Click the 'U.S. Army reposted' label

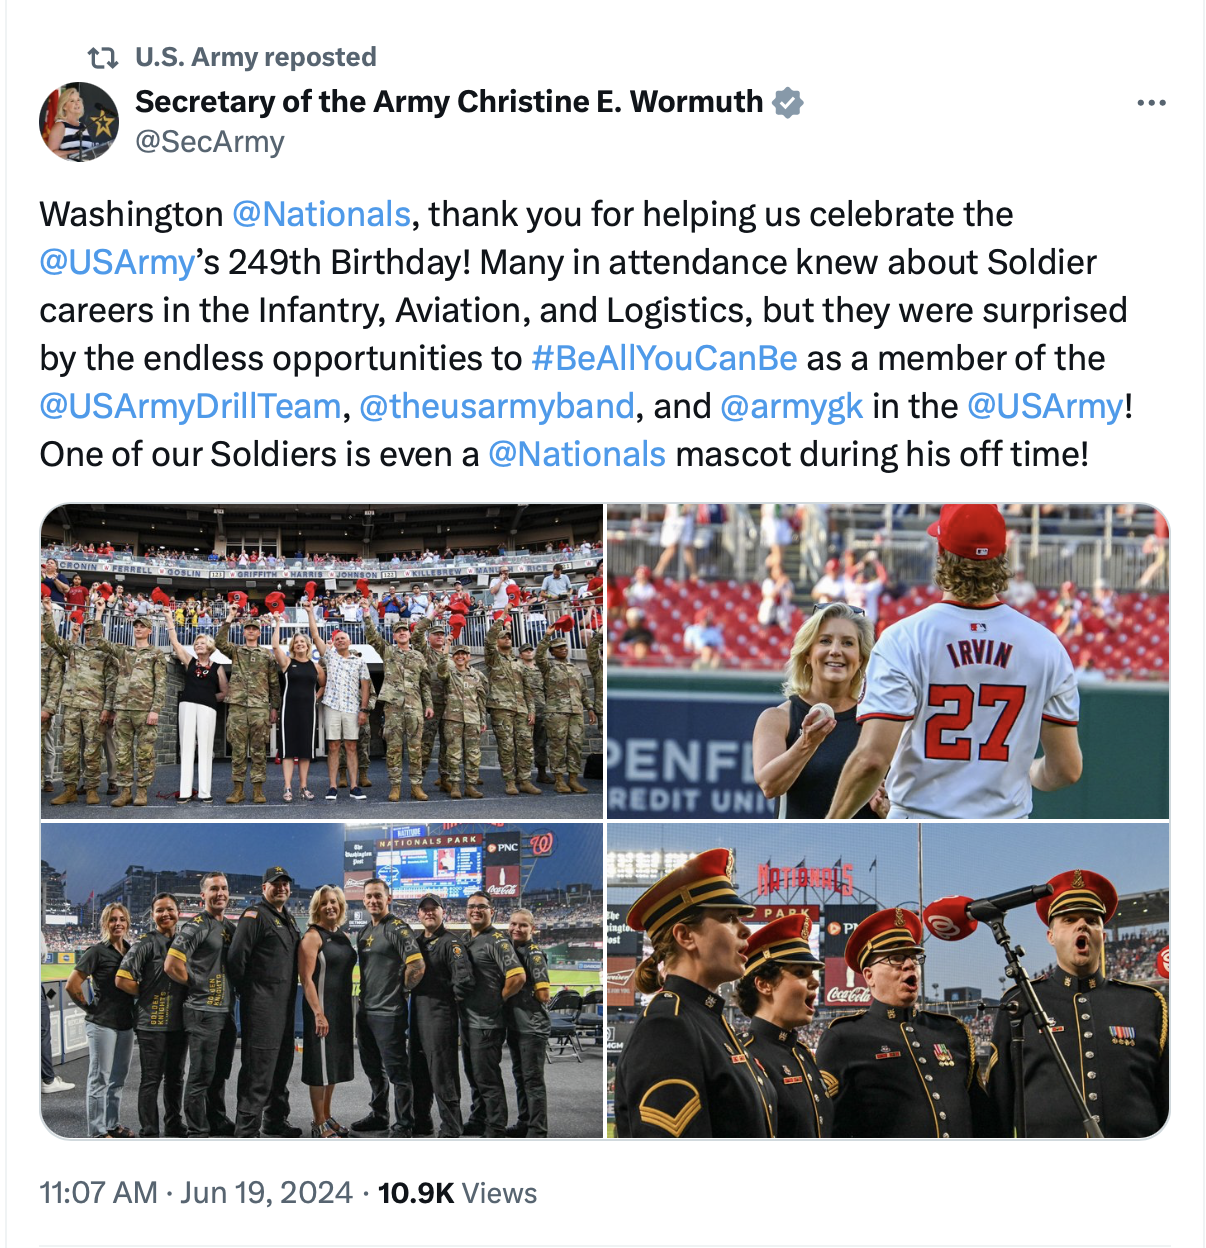coord(256,57)
